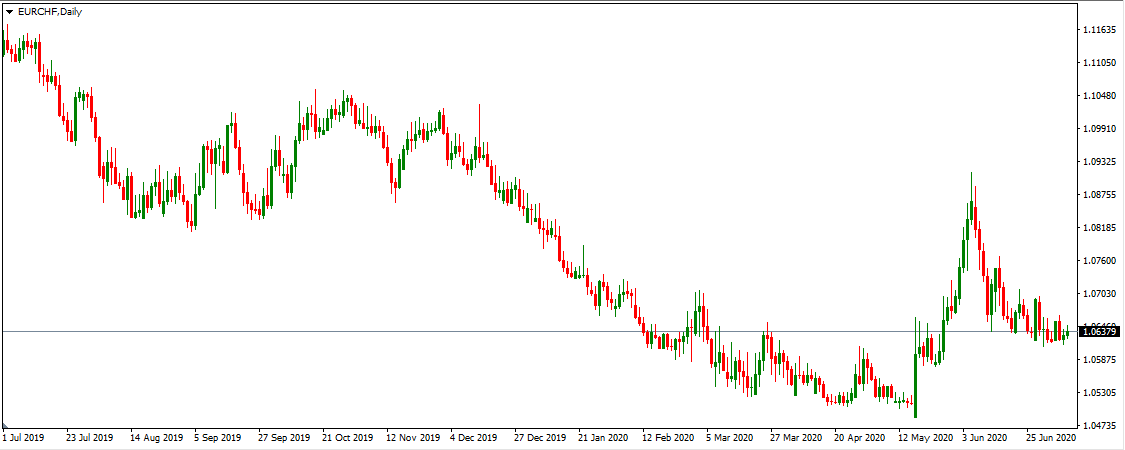
Task: Click the gray chart shift marker at bottom-left
Action: (x=5, y=426)
